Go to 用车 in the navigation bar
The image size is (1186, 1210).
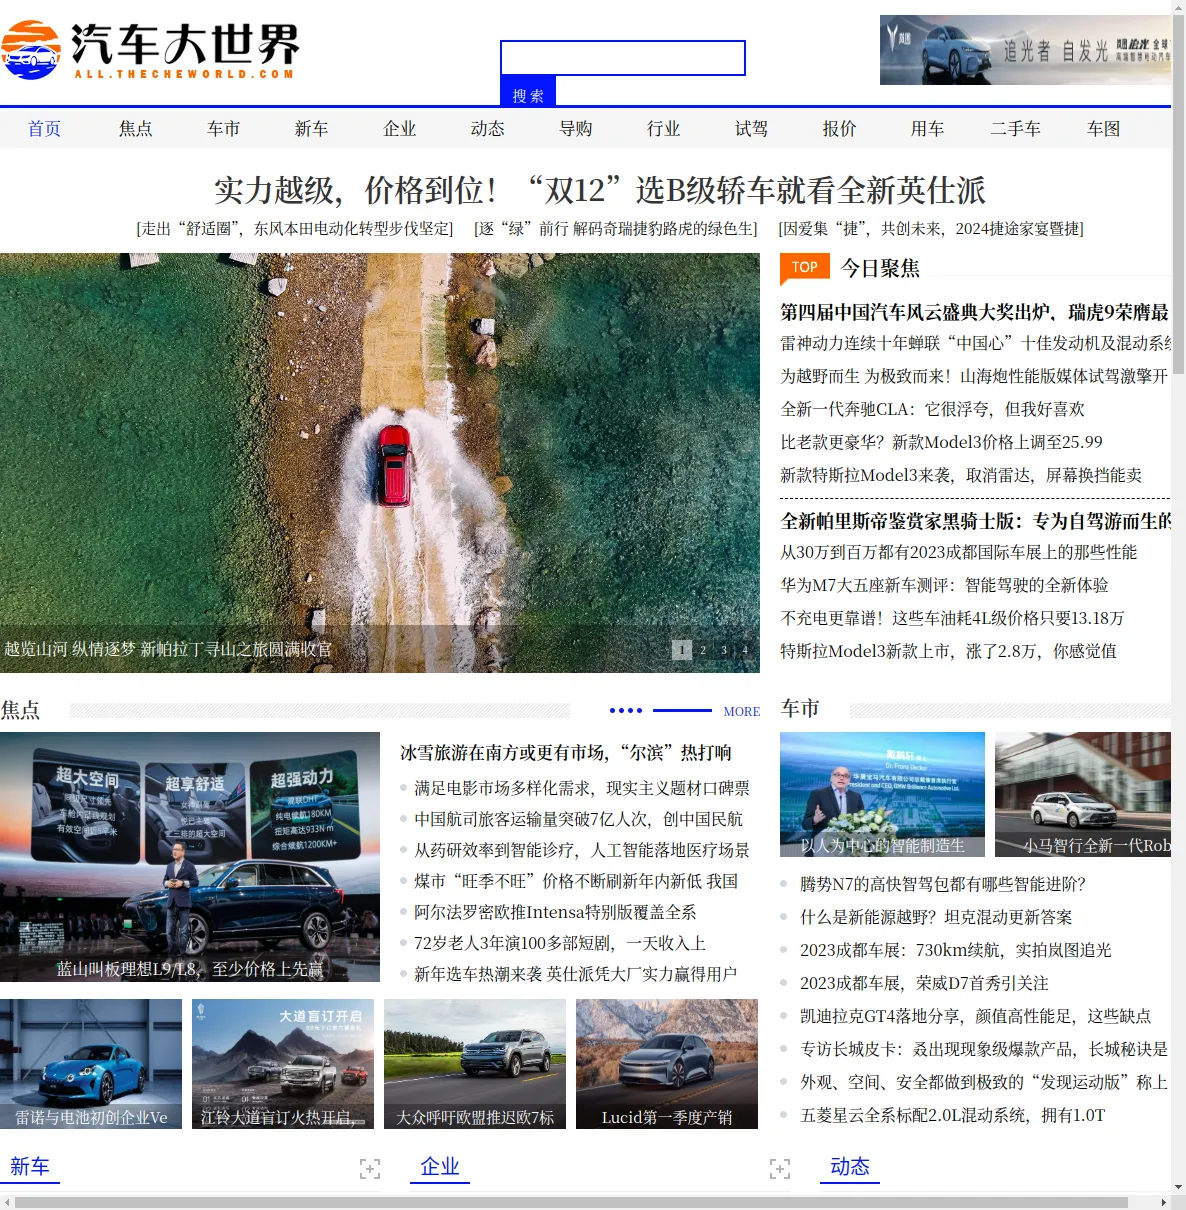pyautogui.click(x=928, y=129)
